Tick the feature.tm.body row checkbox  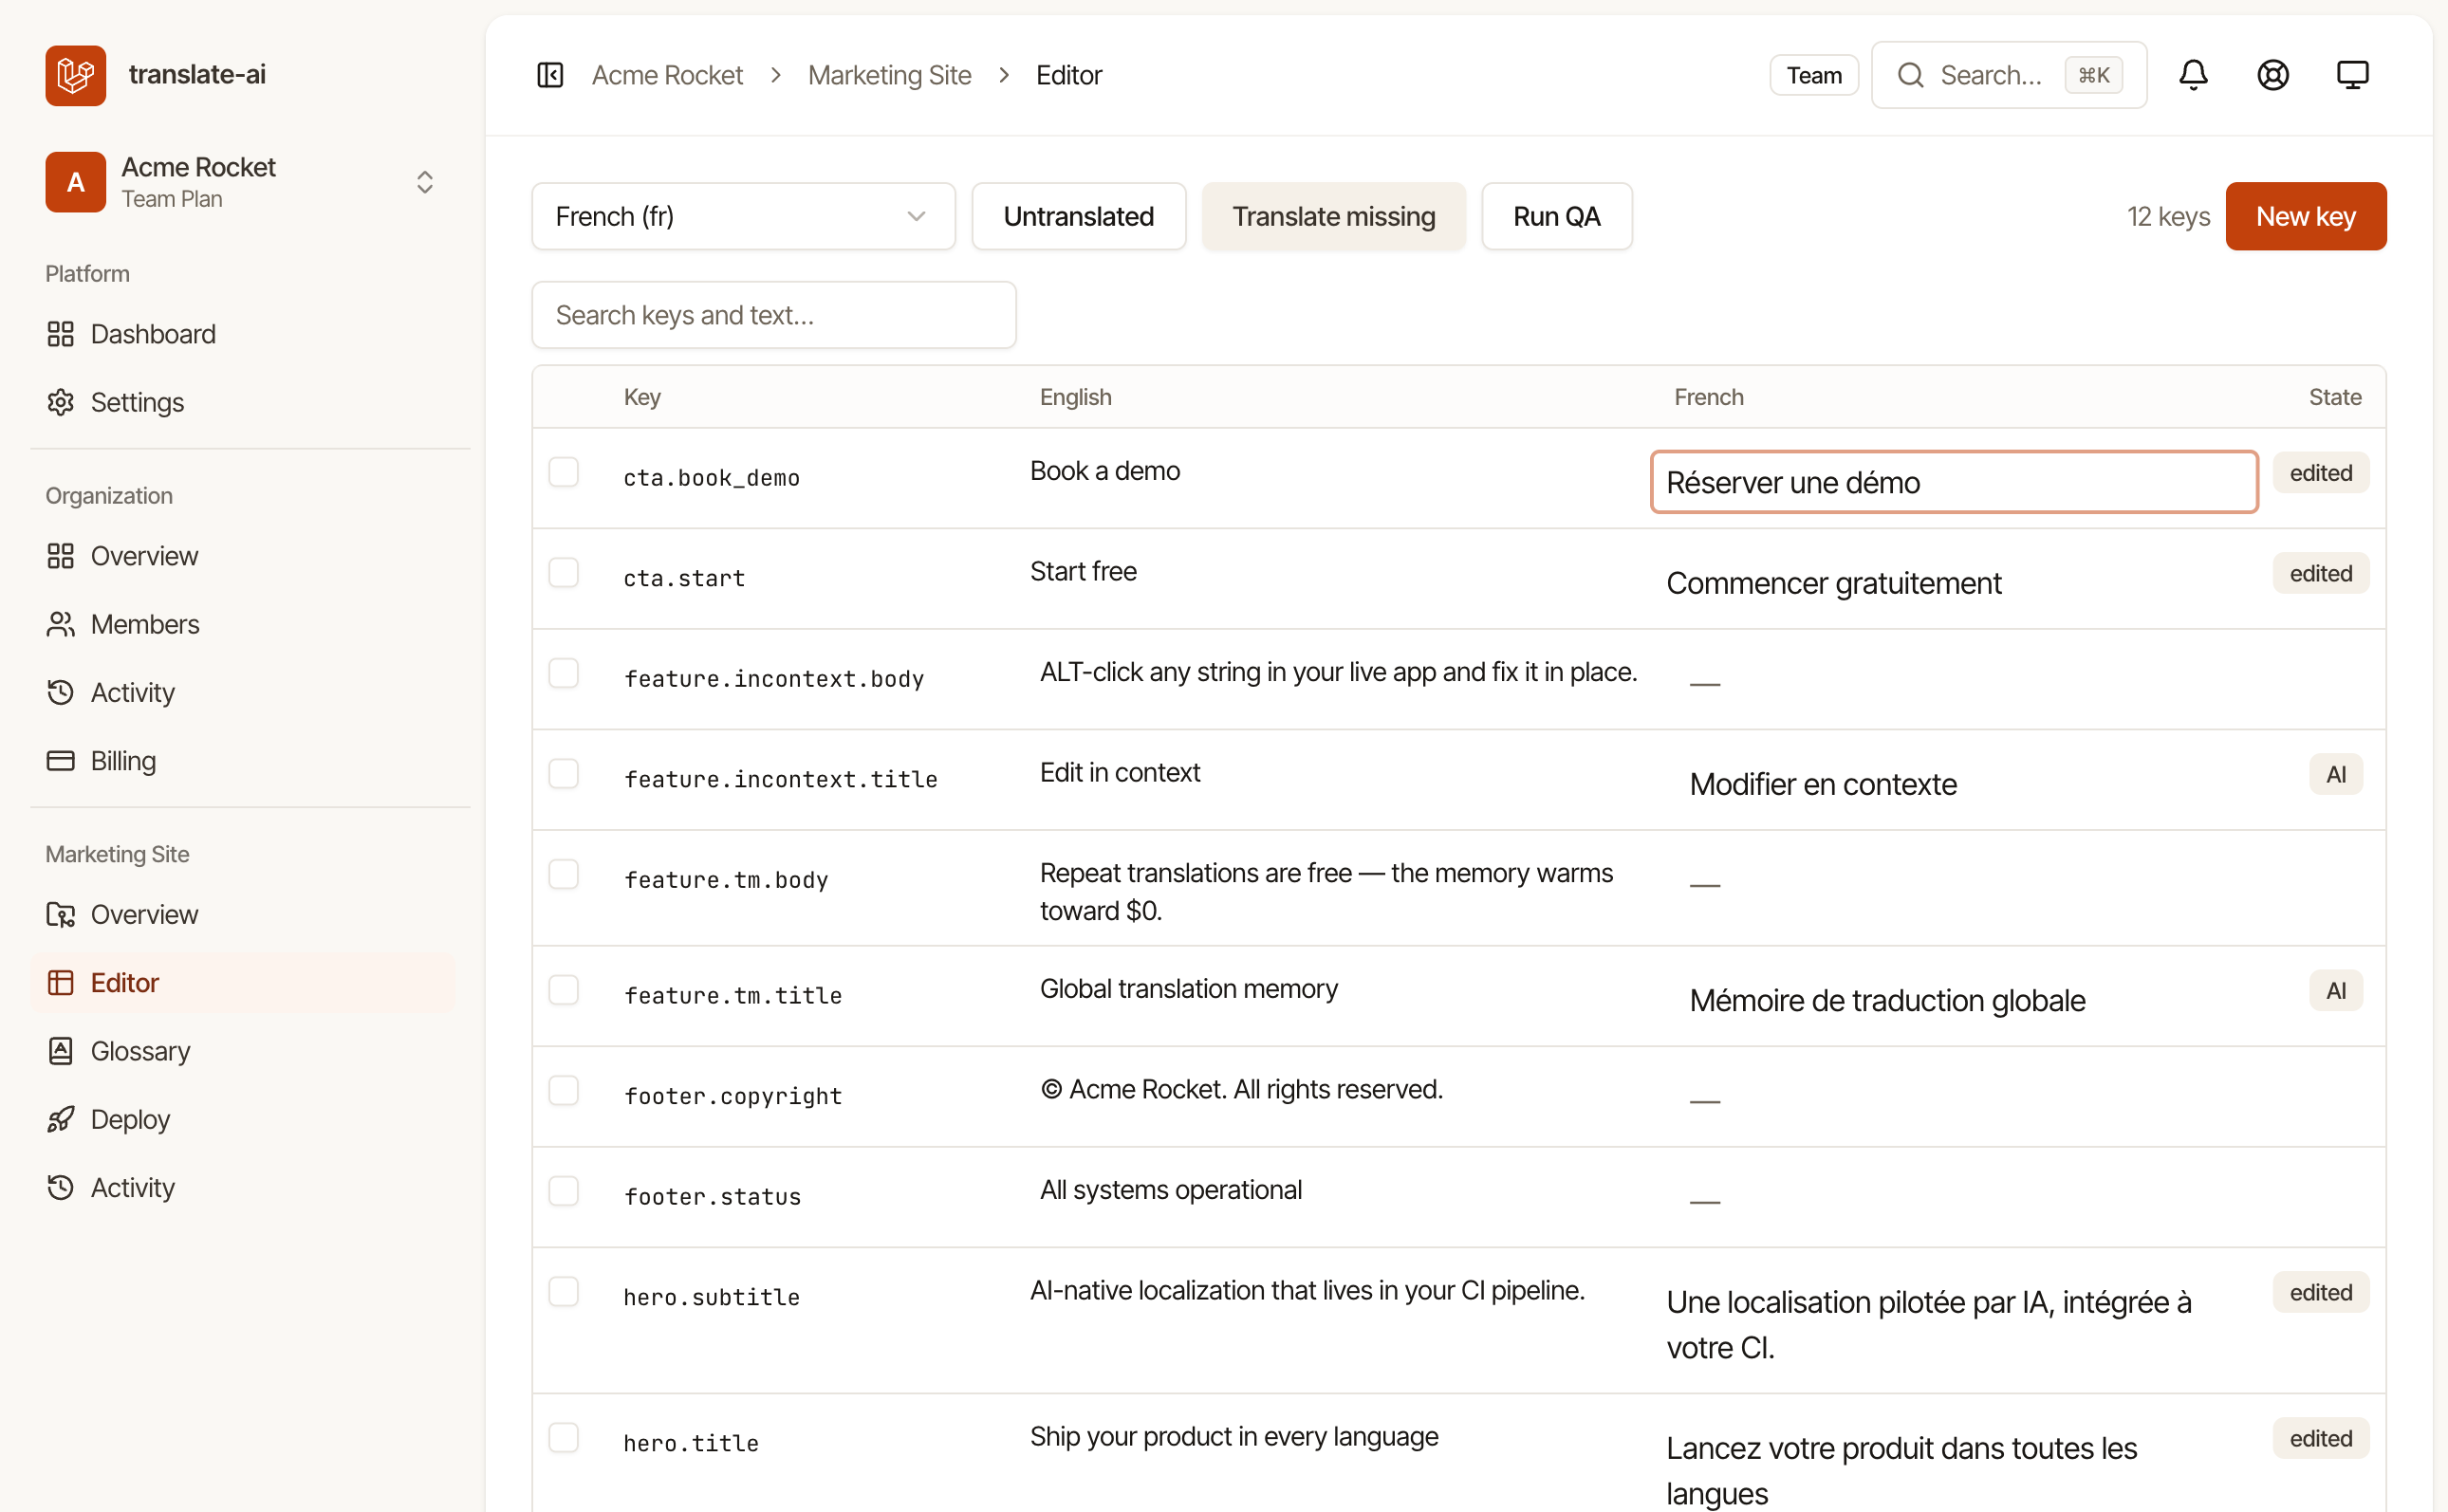point(564,874)
